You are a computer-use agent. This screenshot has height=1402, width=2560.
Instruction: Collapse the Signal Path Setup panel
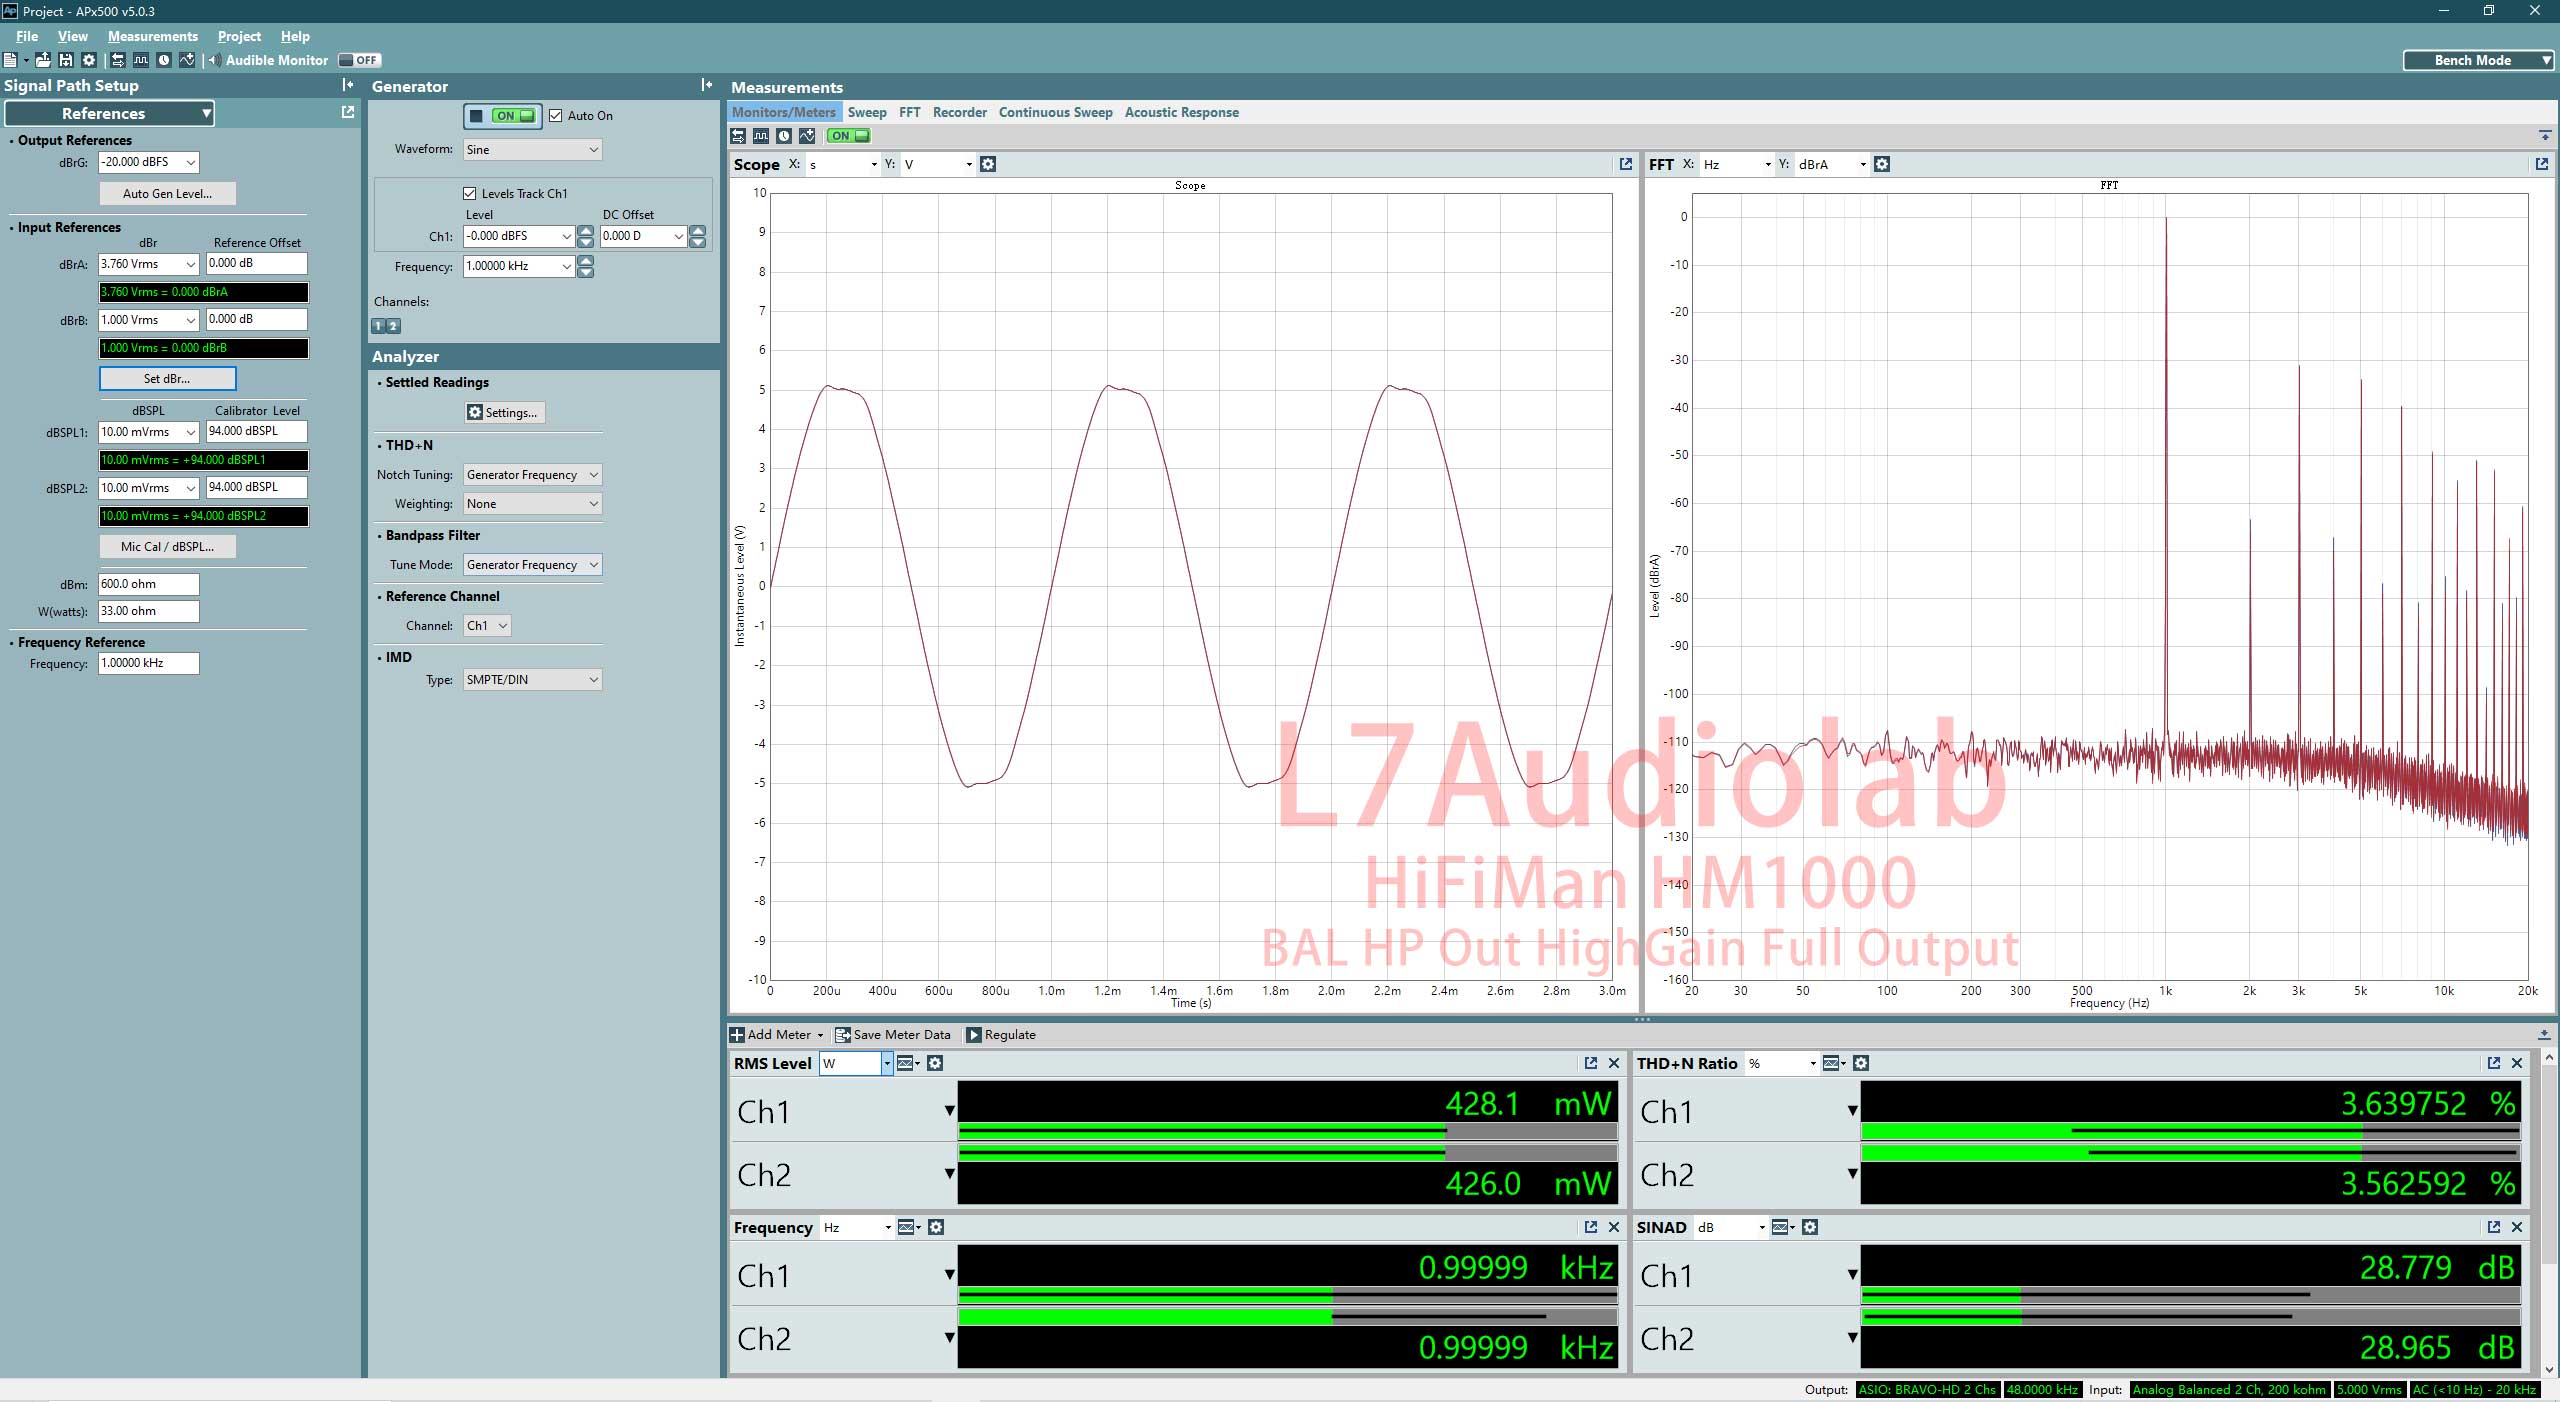click(347, 85)
